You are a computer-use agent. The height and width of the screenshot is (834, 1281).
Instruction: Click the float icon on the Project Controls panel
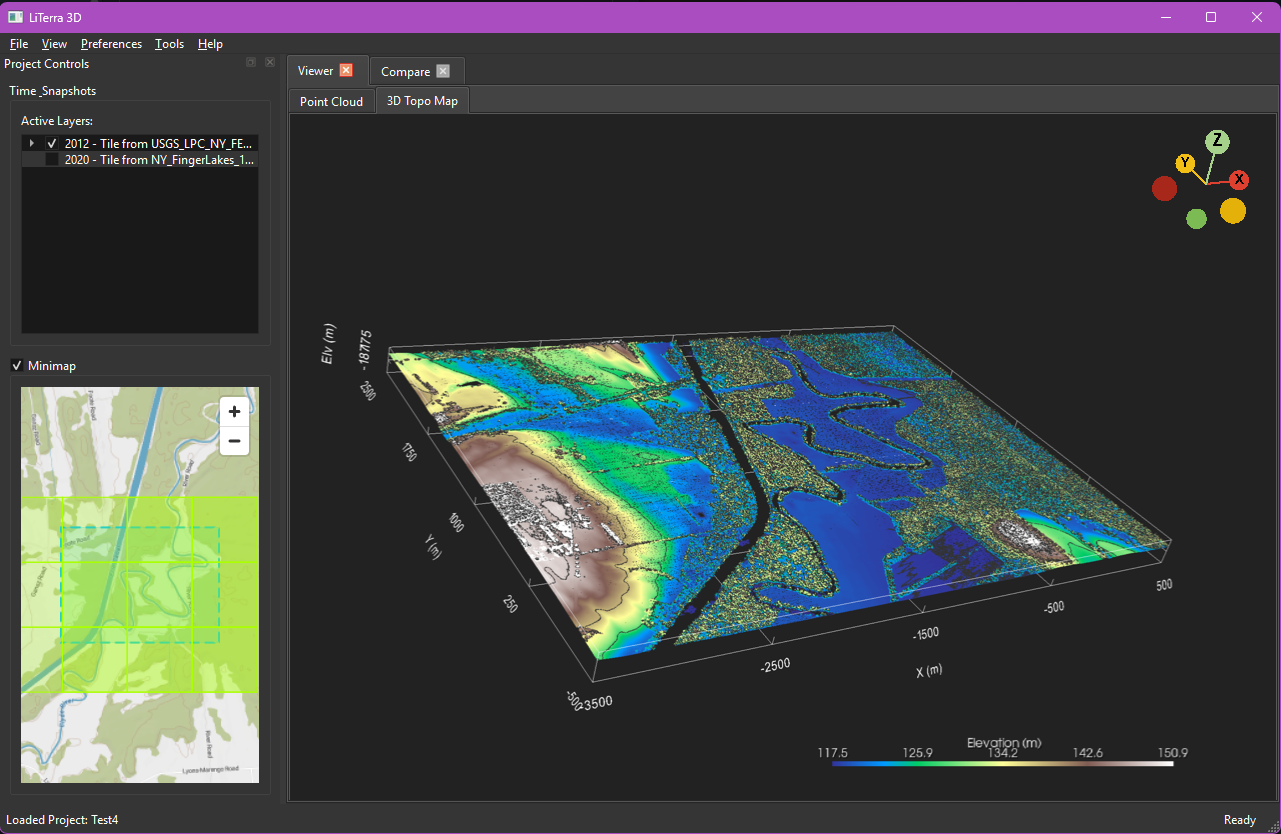click(251, 62)
